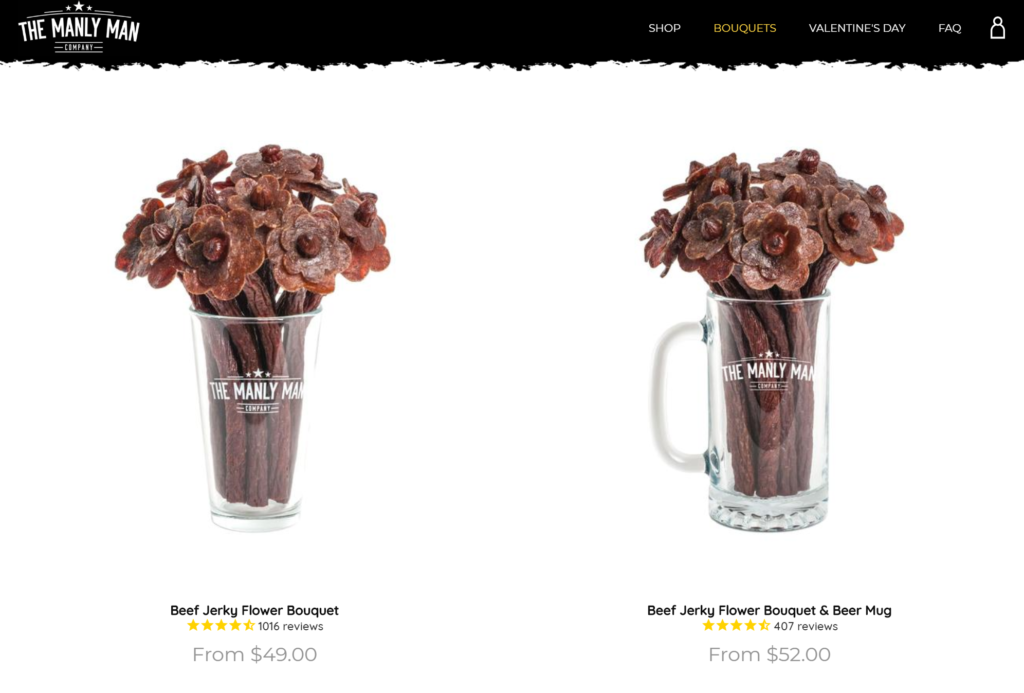This screenshot has height=693, width=1024.
Task: Click The Manly Man Company logo
Action: 79,27
